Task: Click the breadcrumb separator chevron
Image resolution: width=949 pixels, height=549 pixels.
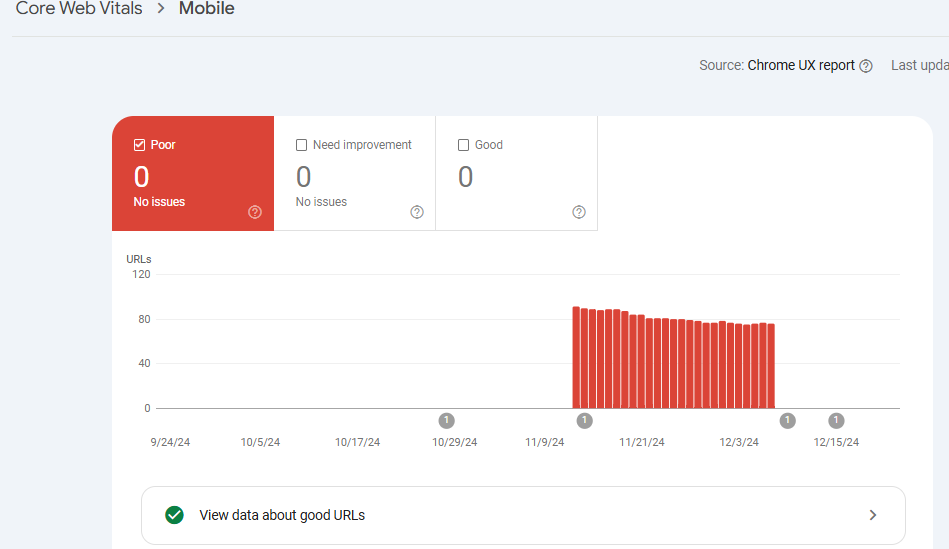Action: [161, 8]
